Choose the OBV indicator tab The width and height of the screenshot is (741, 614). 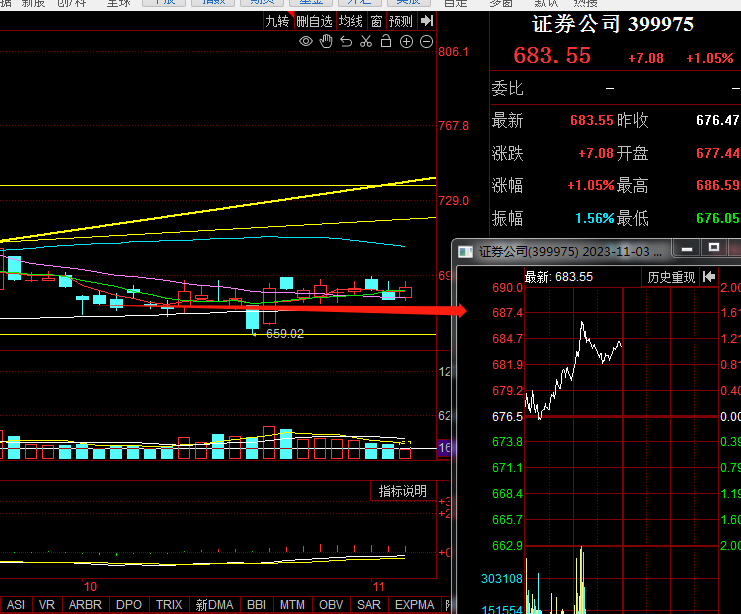331,605
